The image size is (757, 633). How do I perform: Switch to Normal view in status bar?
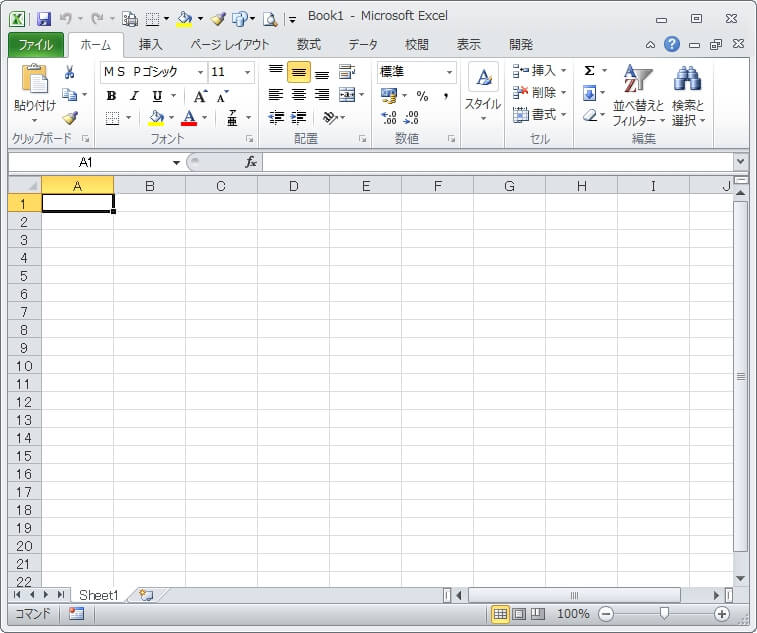pyautogui.click(x=500, y=614)
